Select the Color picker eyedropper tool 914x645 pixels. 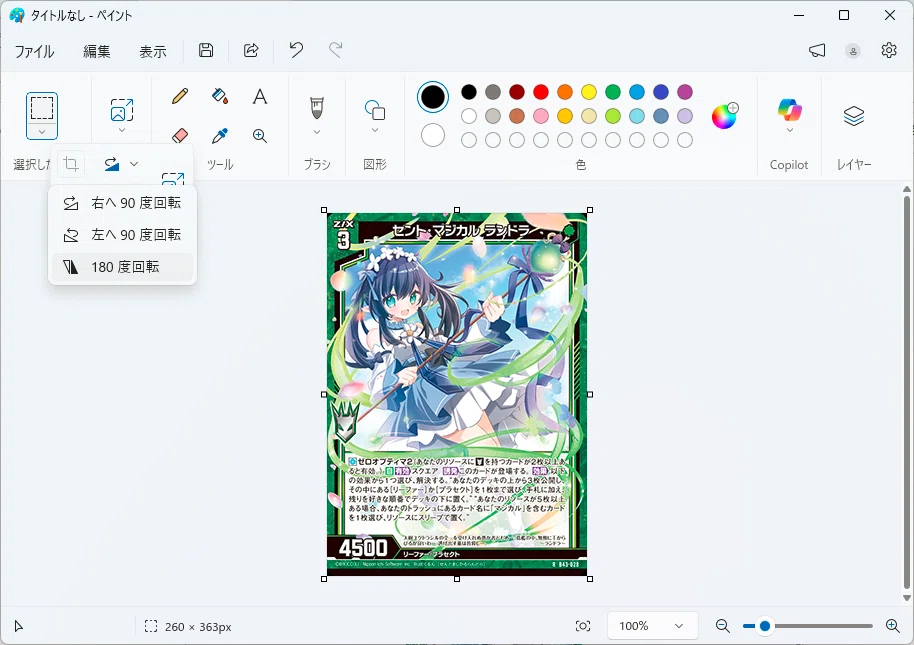coord(220,136)
